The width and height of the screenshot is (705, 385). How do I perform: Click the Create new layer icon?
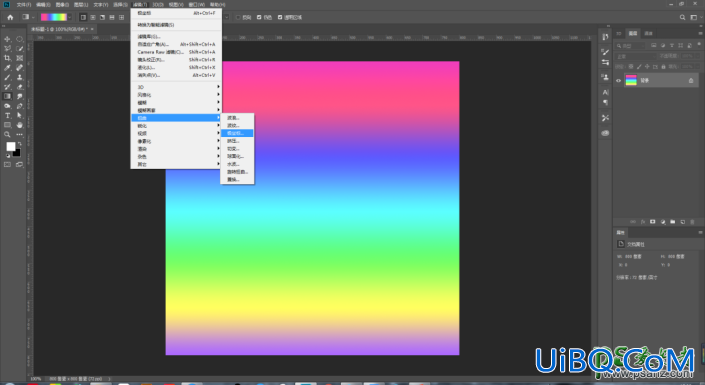coord(683,222)
